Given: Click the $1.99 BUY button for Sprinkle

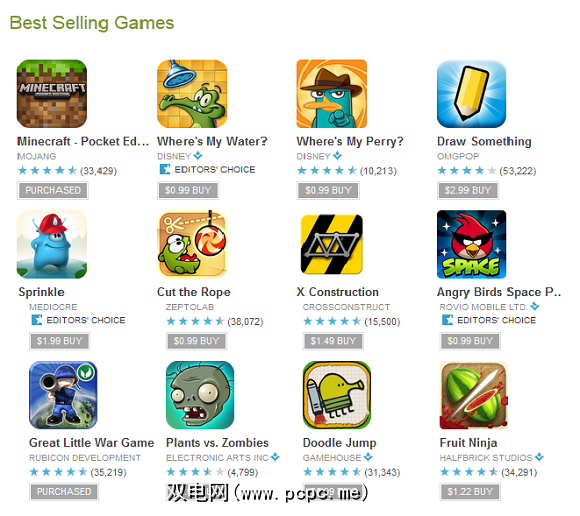Looking at the screenshot, I should [x=60, y=341].
